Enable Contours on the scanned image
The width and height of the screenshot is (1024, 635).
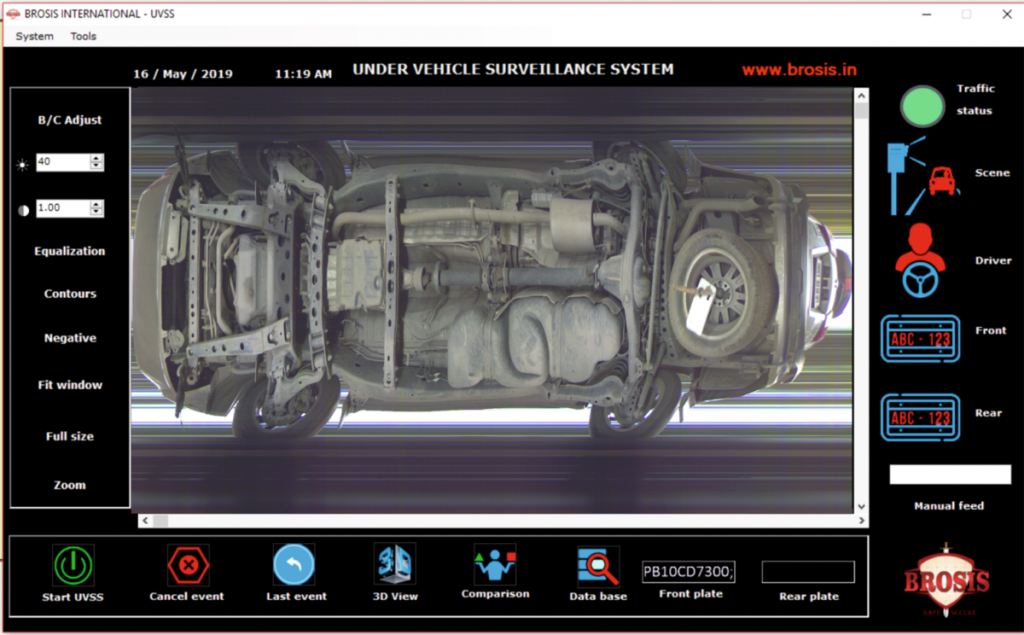(68, 293)
